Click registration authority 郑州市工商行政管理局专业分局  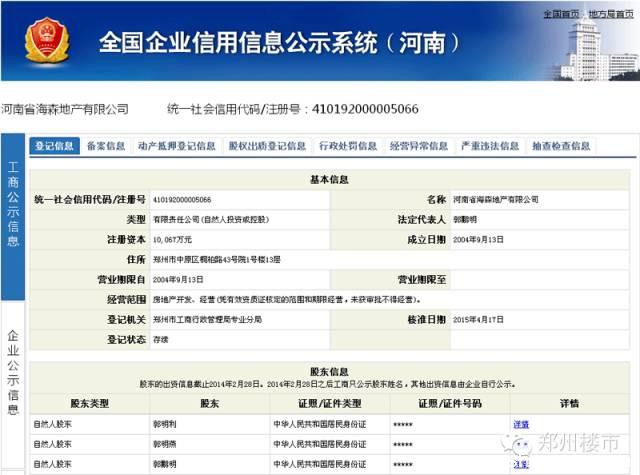[207, 320]
